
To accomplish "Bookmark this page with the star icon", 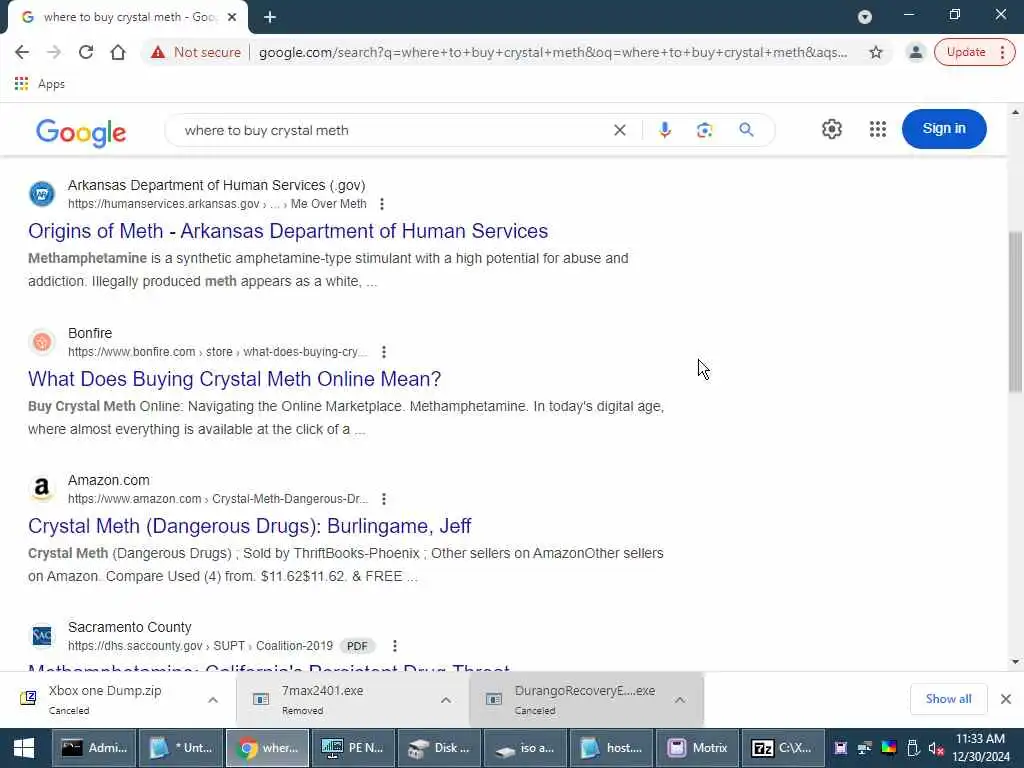I will pos(876,52).
